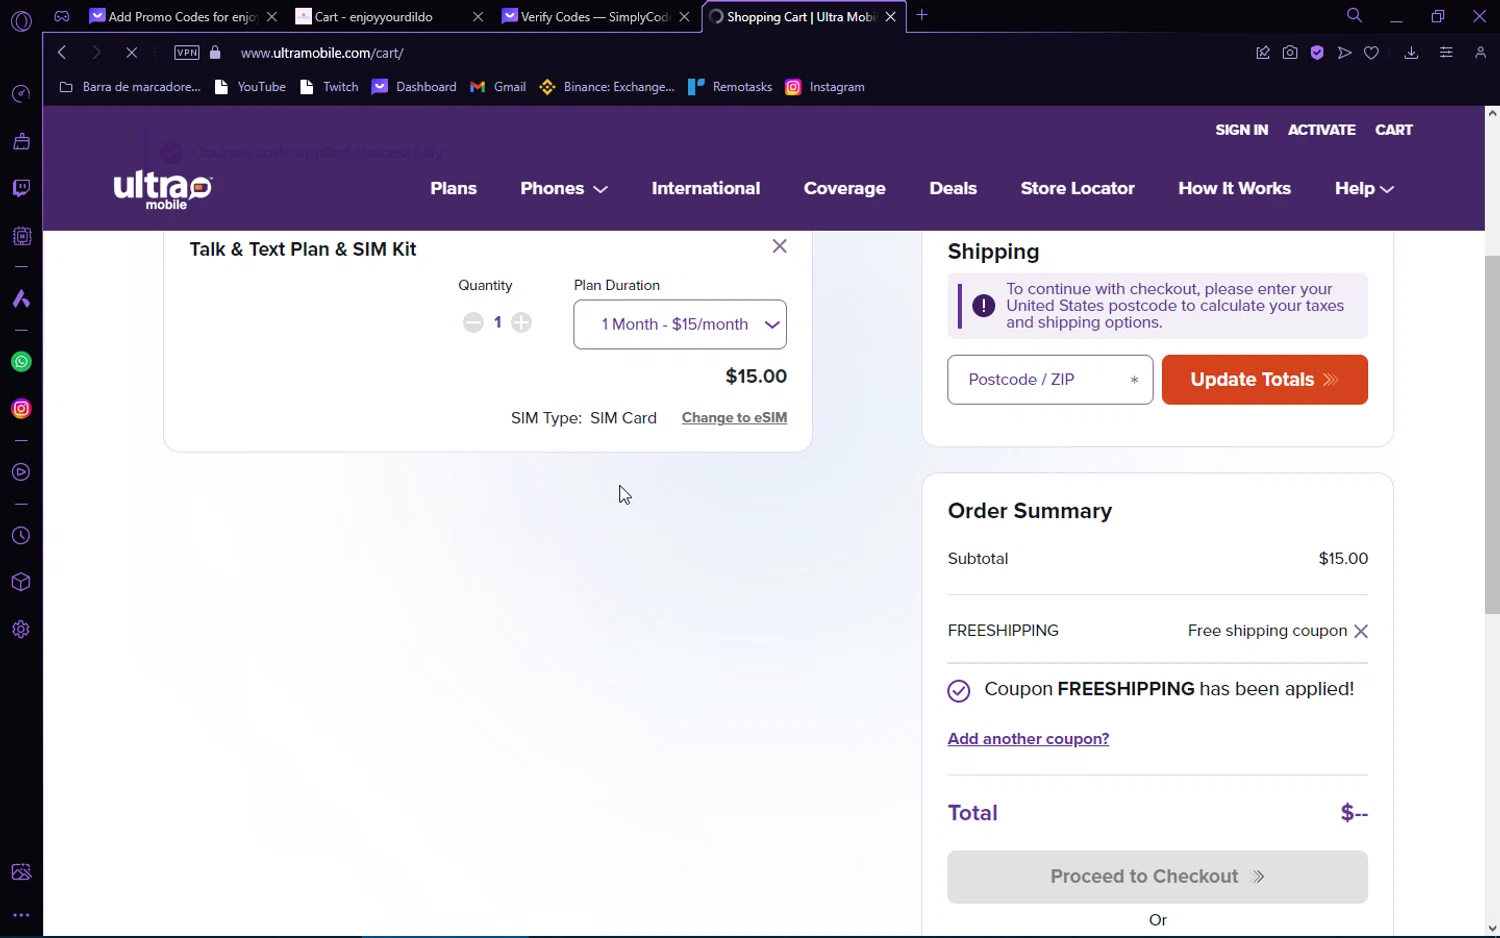Image resolution: width=1500 pixels, height=938 pixels.
Task: Click the Ultra Mobile logo
Action: pyautogui.click(x=163, y=189)
